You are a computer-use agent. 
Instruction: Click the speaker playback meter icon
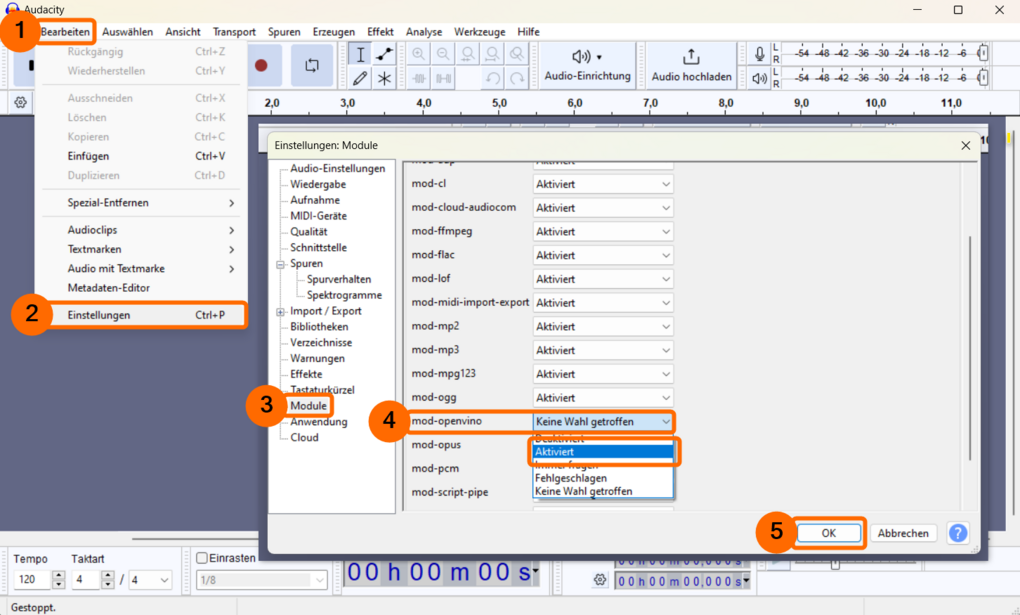759,79
